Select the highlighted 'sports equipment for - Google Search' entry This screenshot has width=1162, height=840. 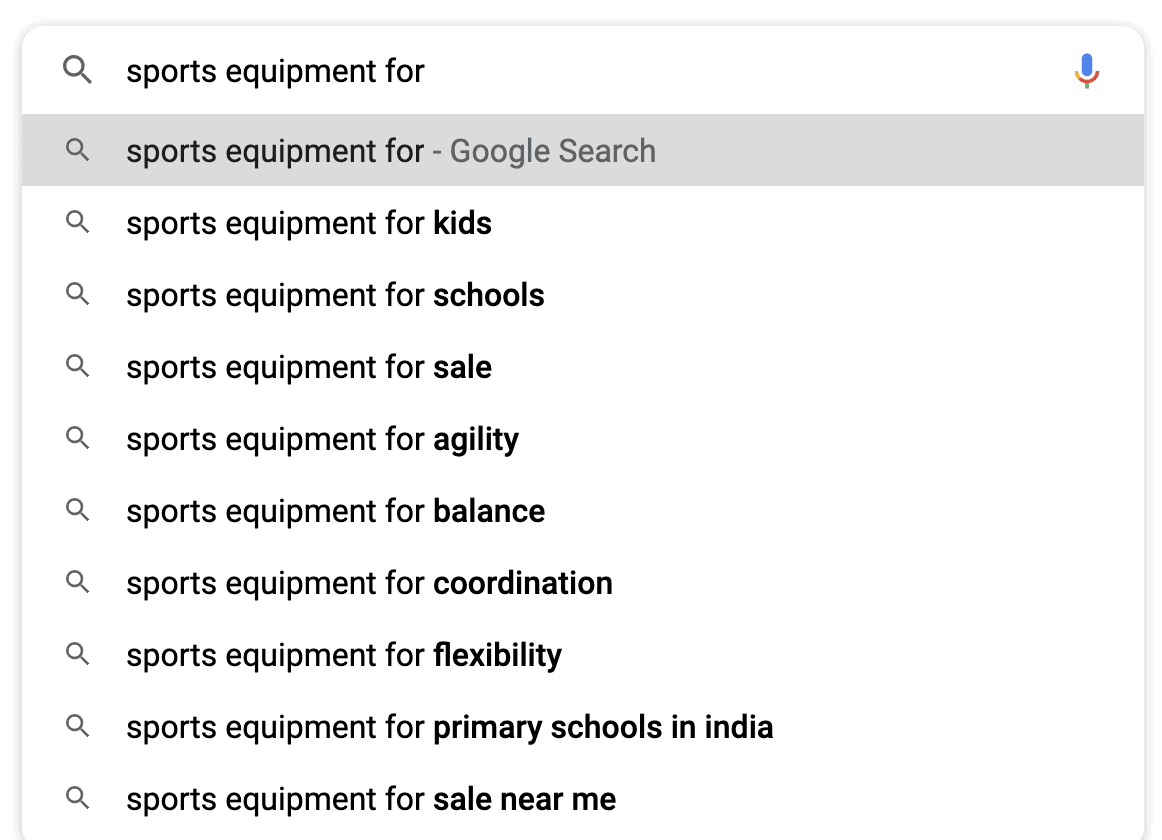tap(390, 151)
